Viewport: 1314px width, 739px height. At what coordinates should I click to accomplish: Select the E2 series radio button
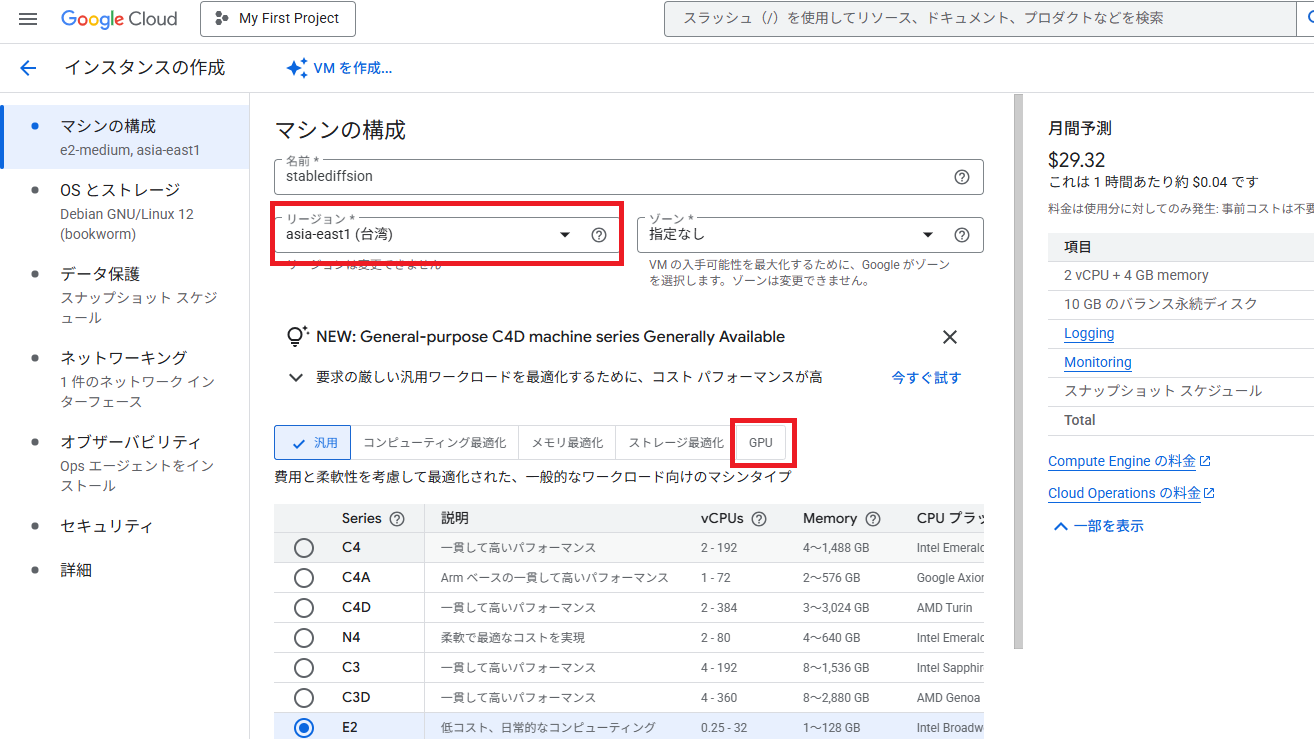pos(304,728)
